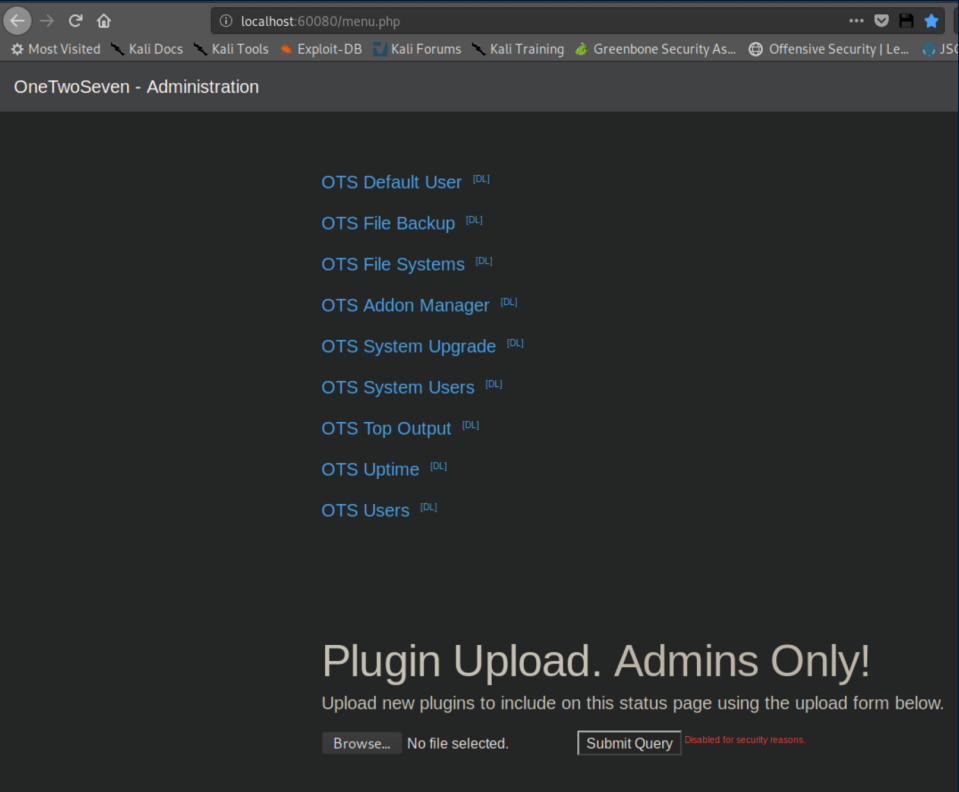
Task: Open the OTS Default User plugin link
Action: [391, 182]
